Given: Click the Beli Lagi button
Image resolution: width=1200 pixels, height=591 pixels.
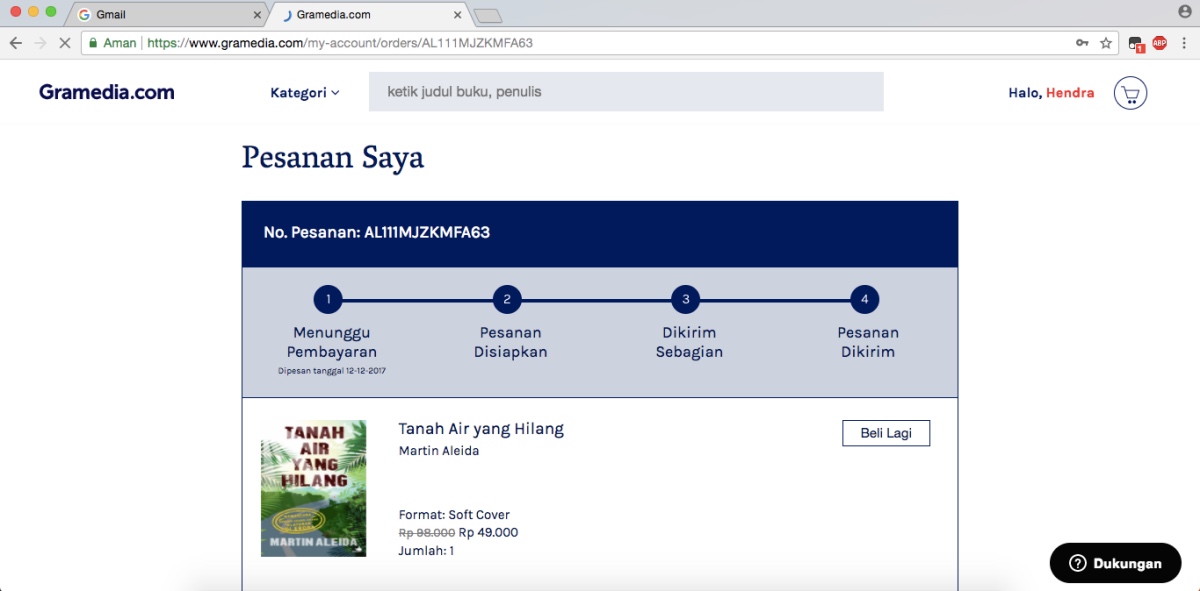Looking at the screenshot, I should pos(886,433).
